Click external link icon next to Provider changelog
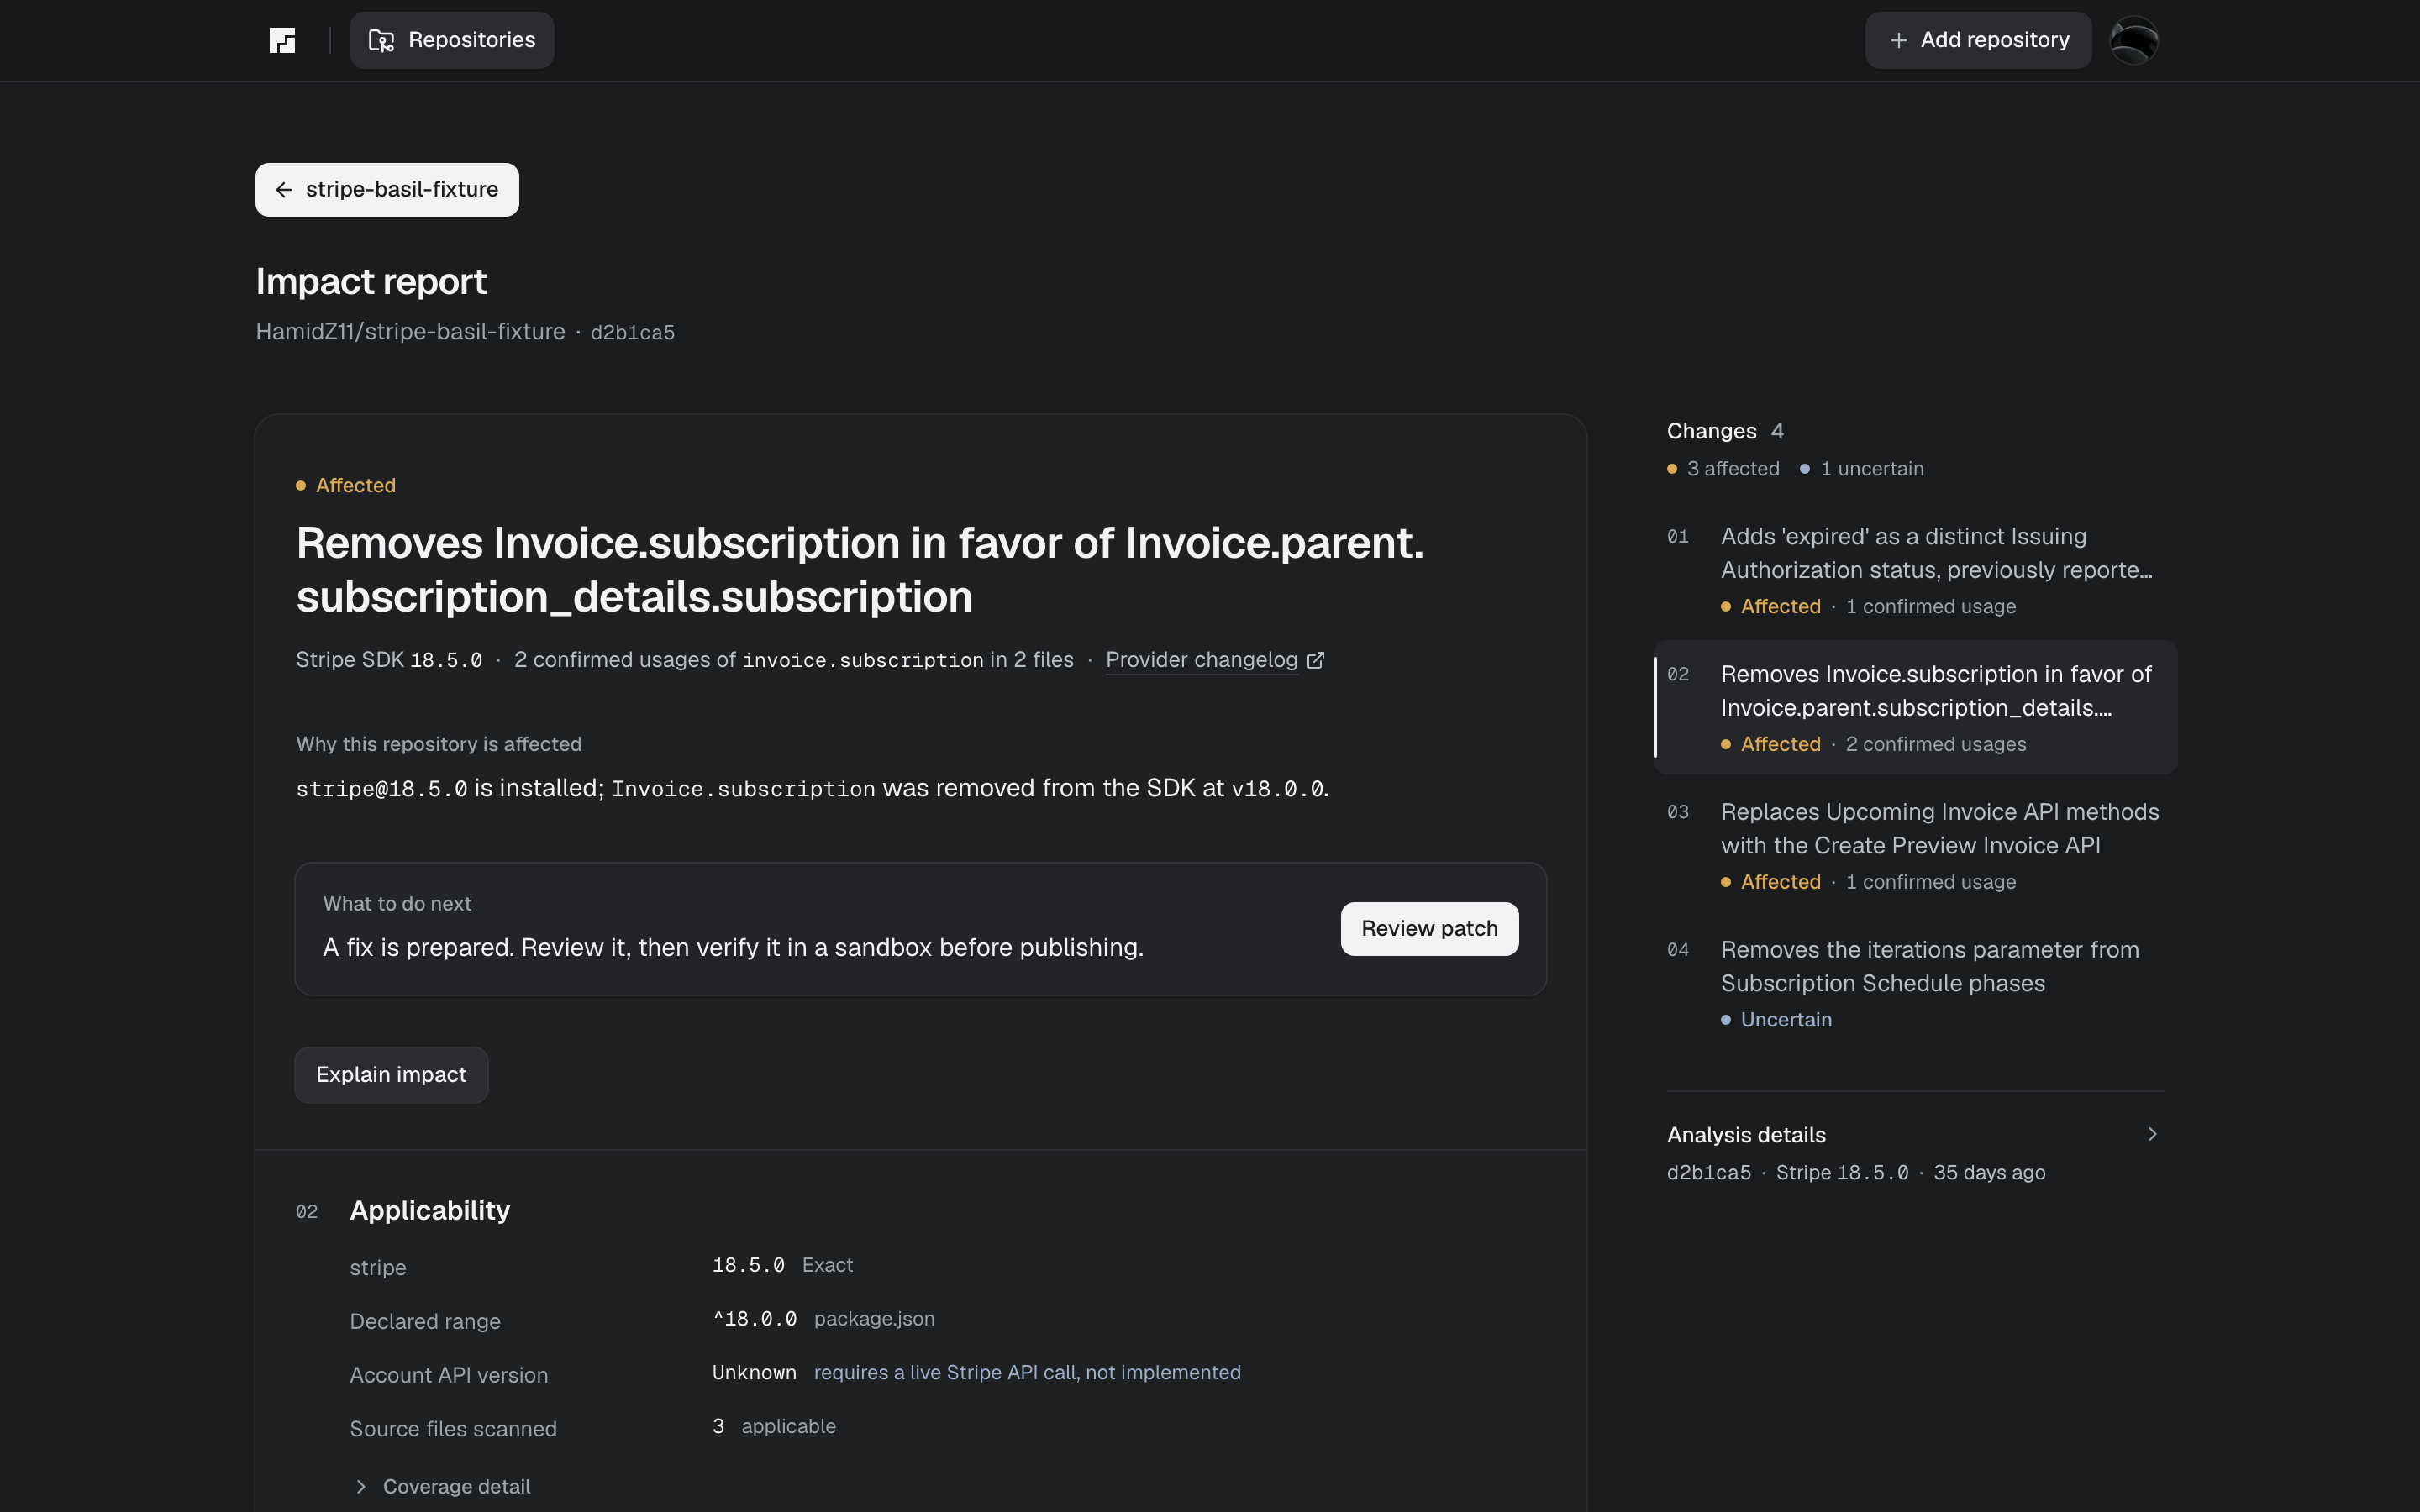 1316,660
